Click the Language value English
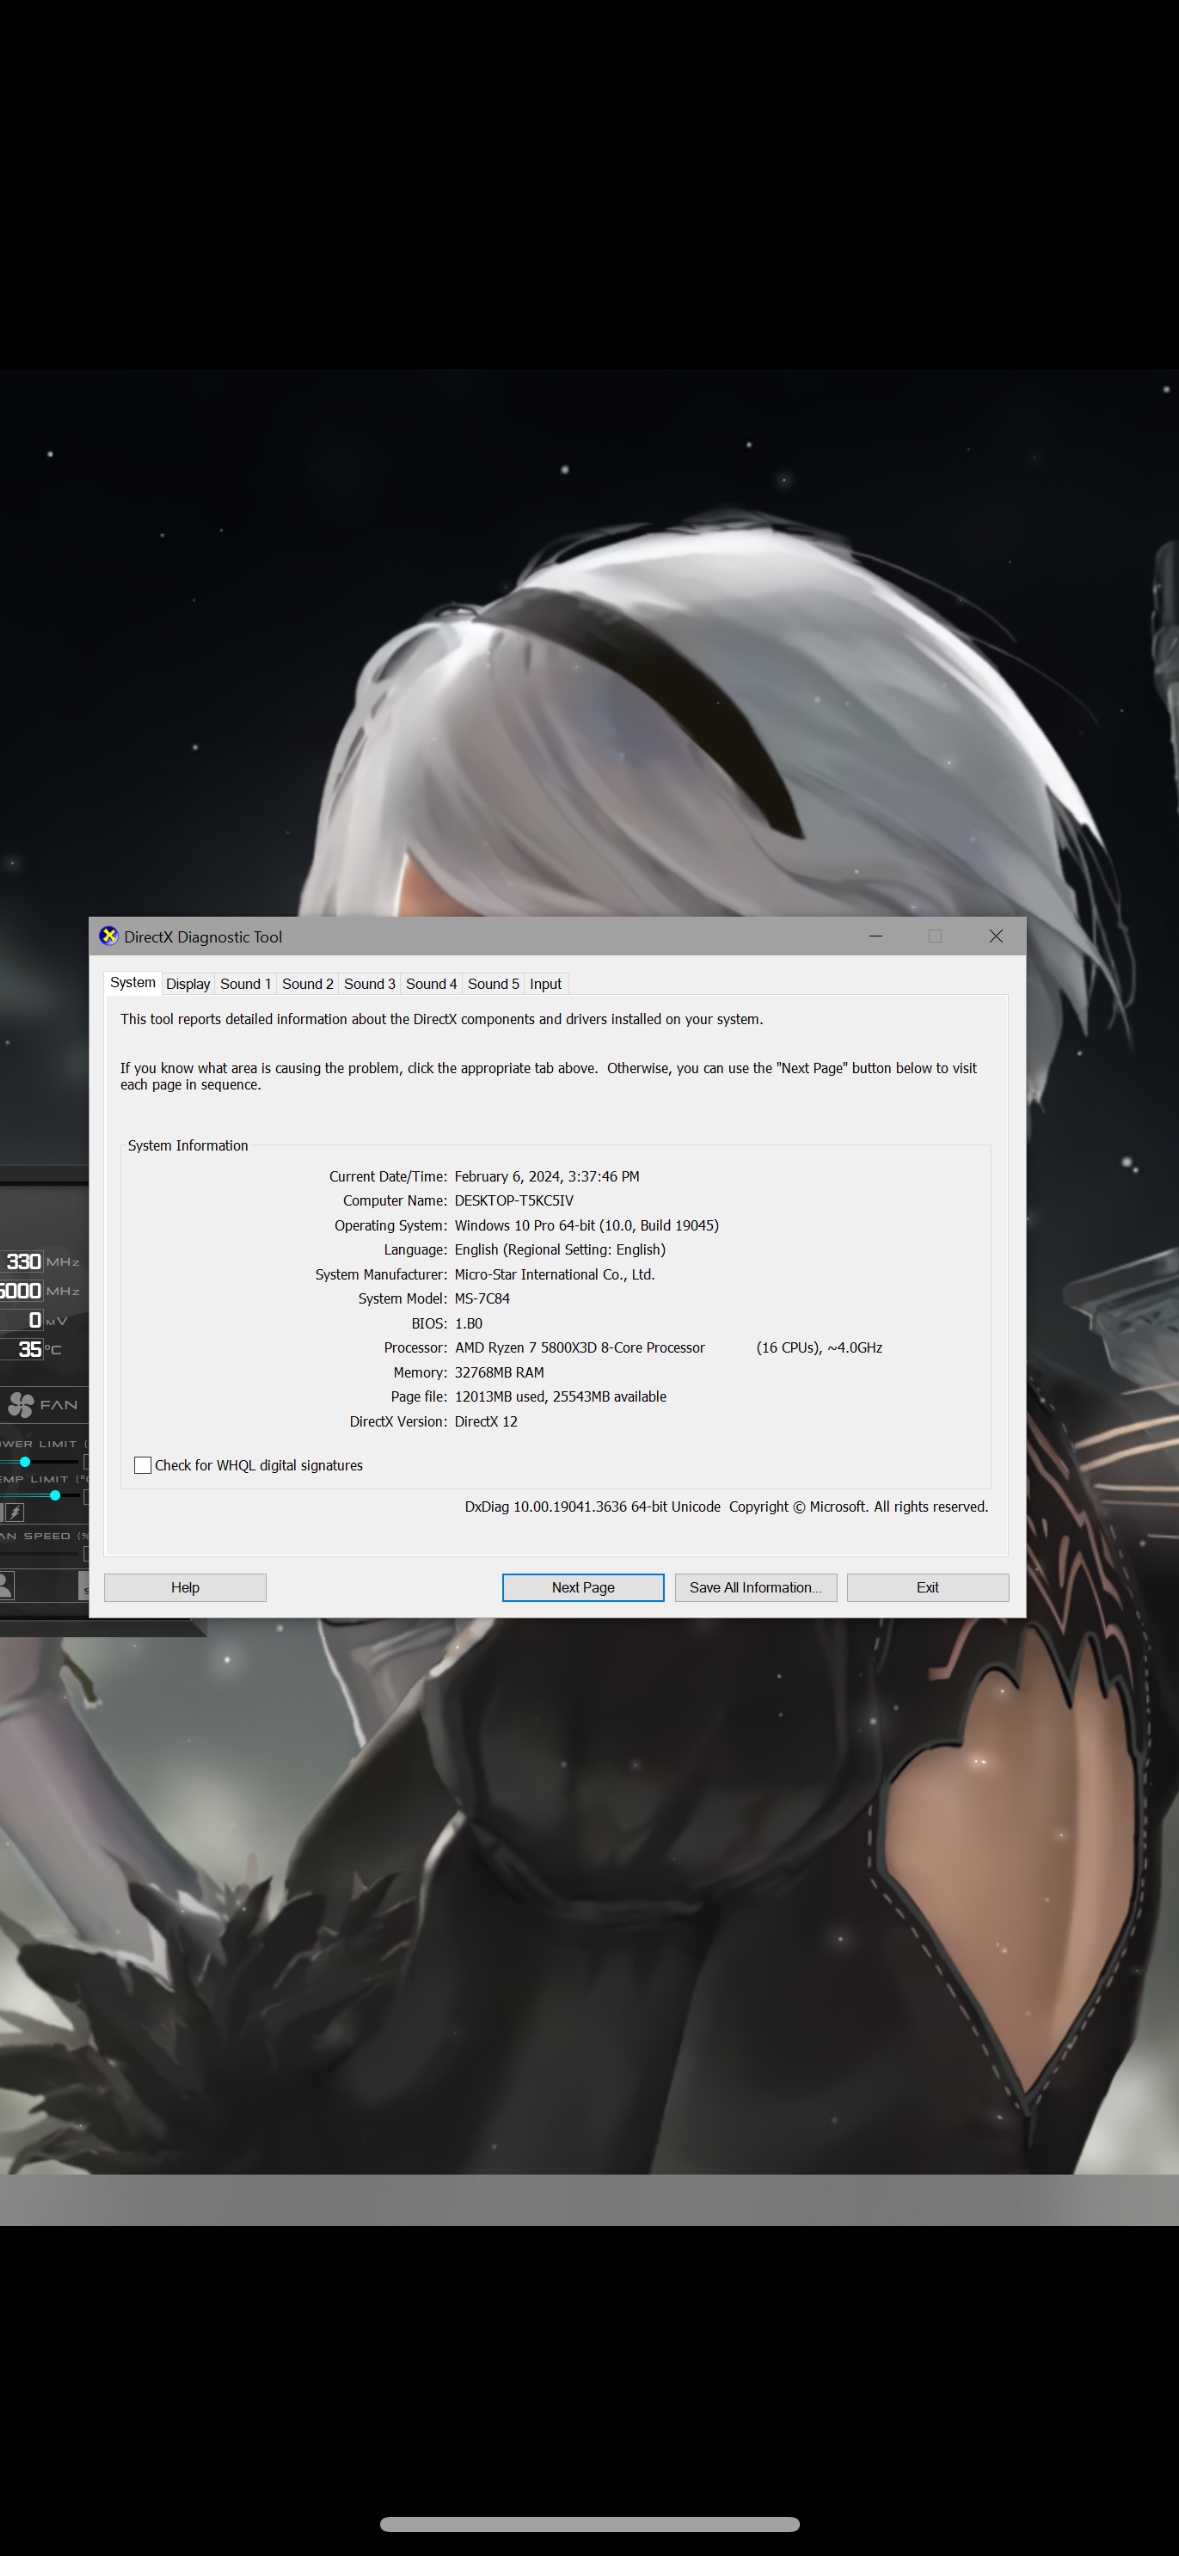Viewport: 1179px width, 2556px height. tap(560, 1250)
